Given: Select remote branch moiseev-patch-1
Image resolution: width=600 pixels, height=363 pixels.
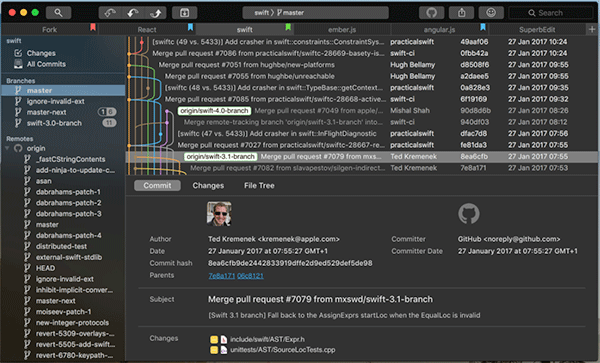Looking at the screenshot, I should pyautogui.click(x=63, y=312).
